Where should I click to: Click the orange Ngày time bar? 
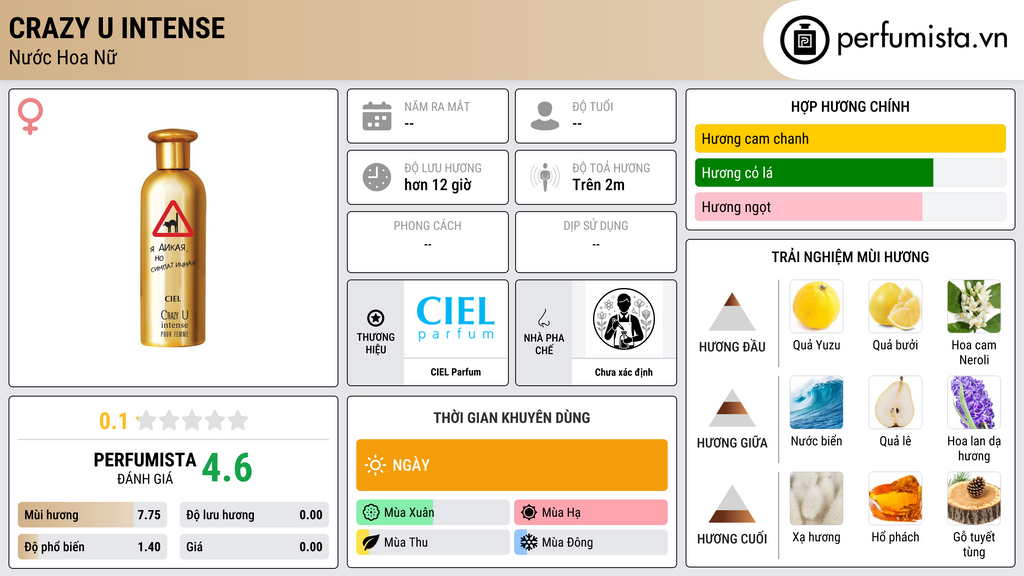[x=512, y=465]
